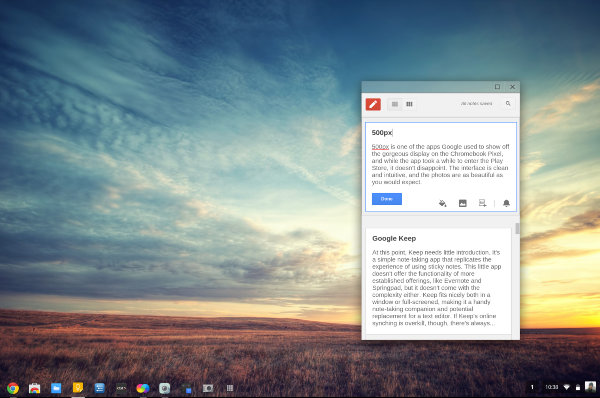Click the user avatar in system tray
The image size is (600, 398).
point(590,387)
